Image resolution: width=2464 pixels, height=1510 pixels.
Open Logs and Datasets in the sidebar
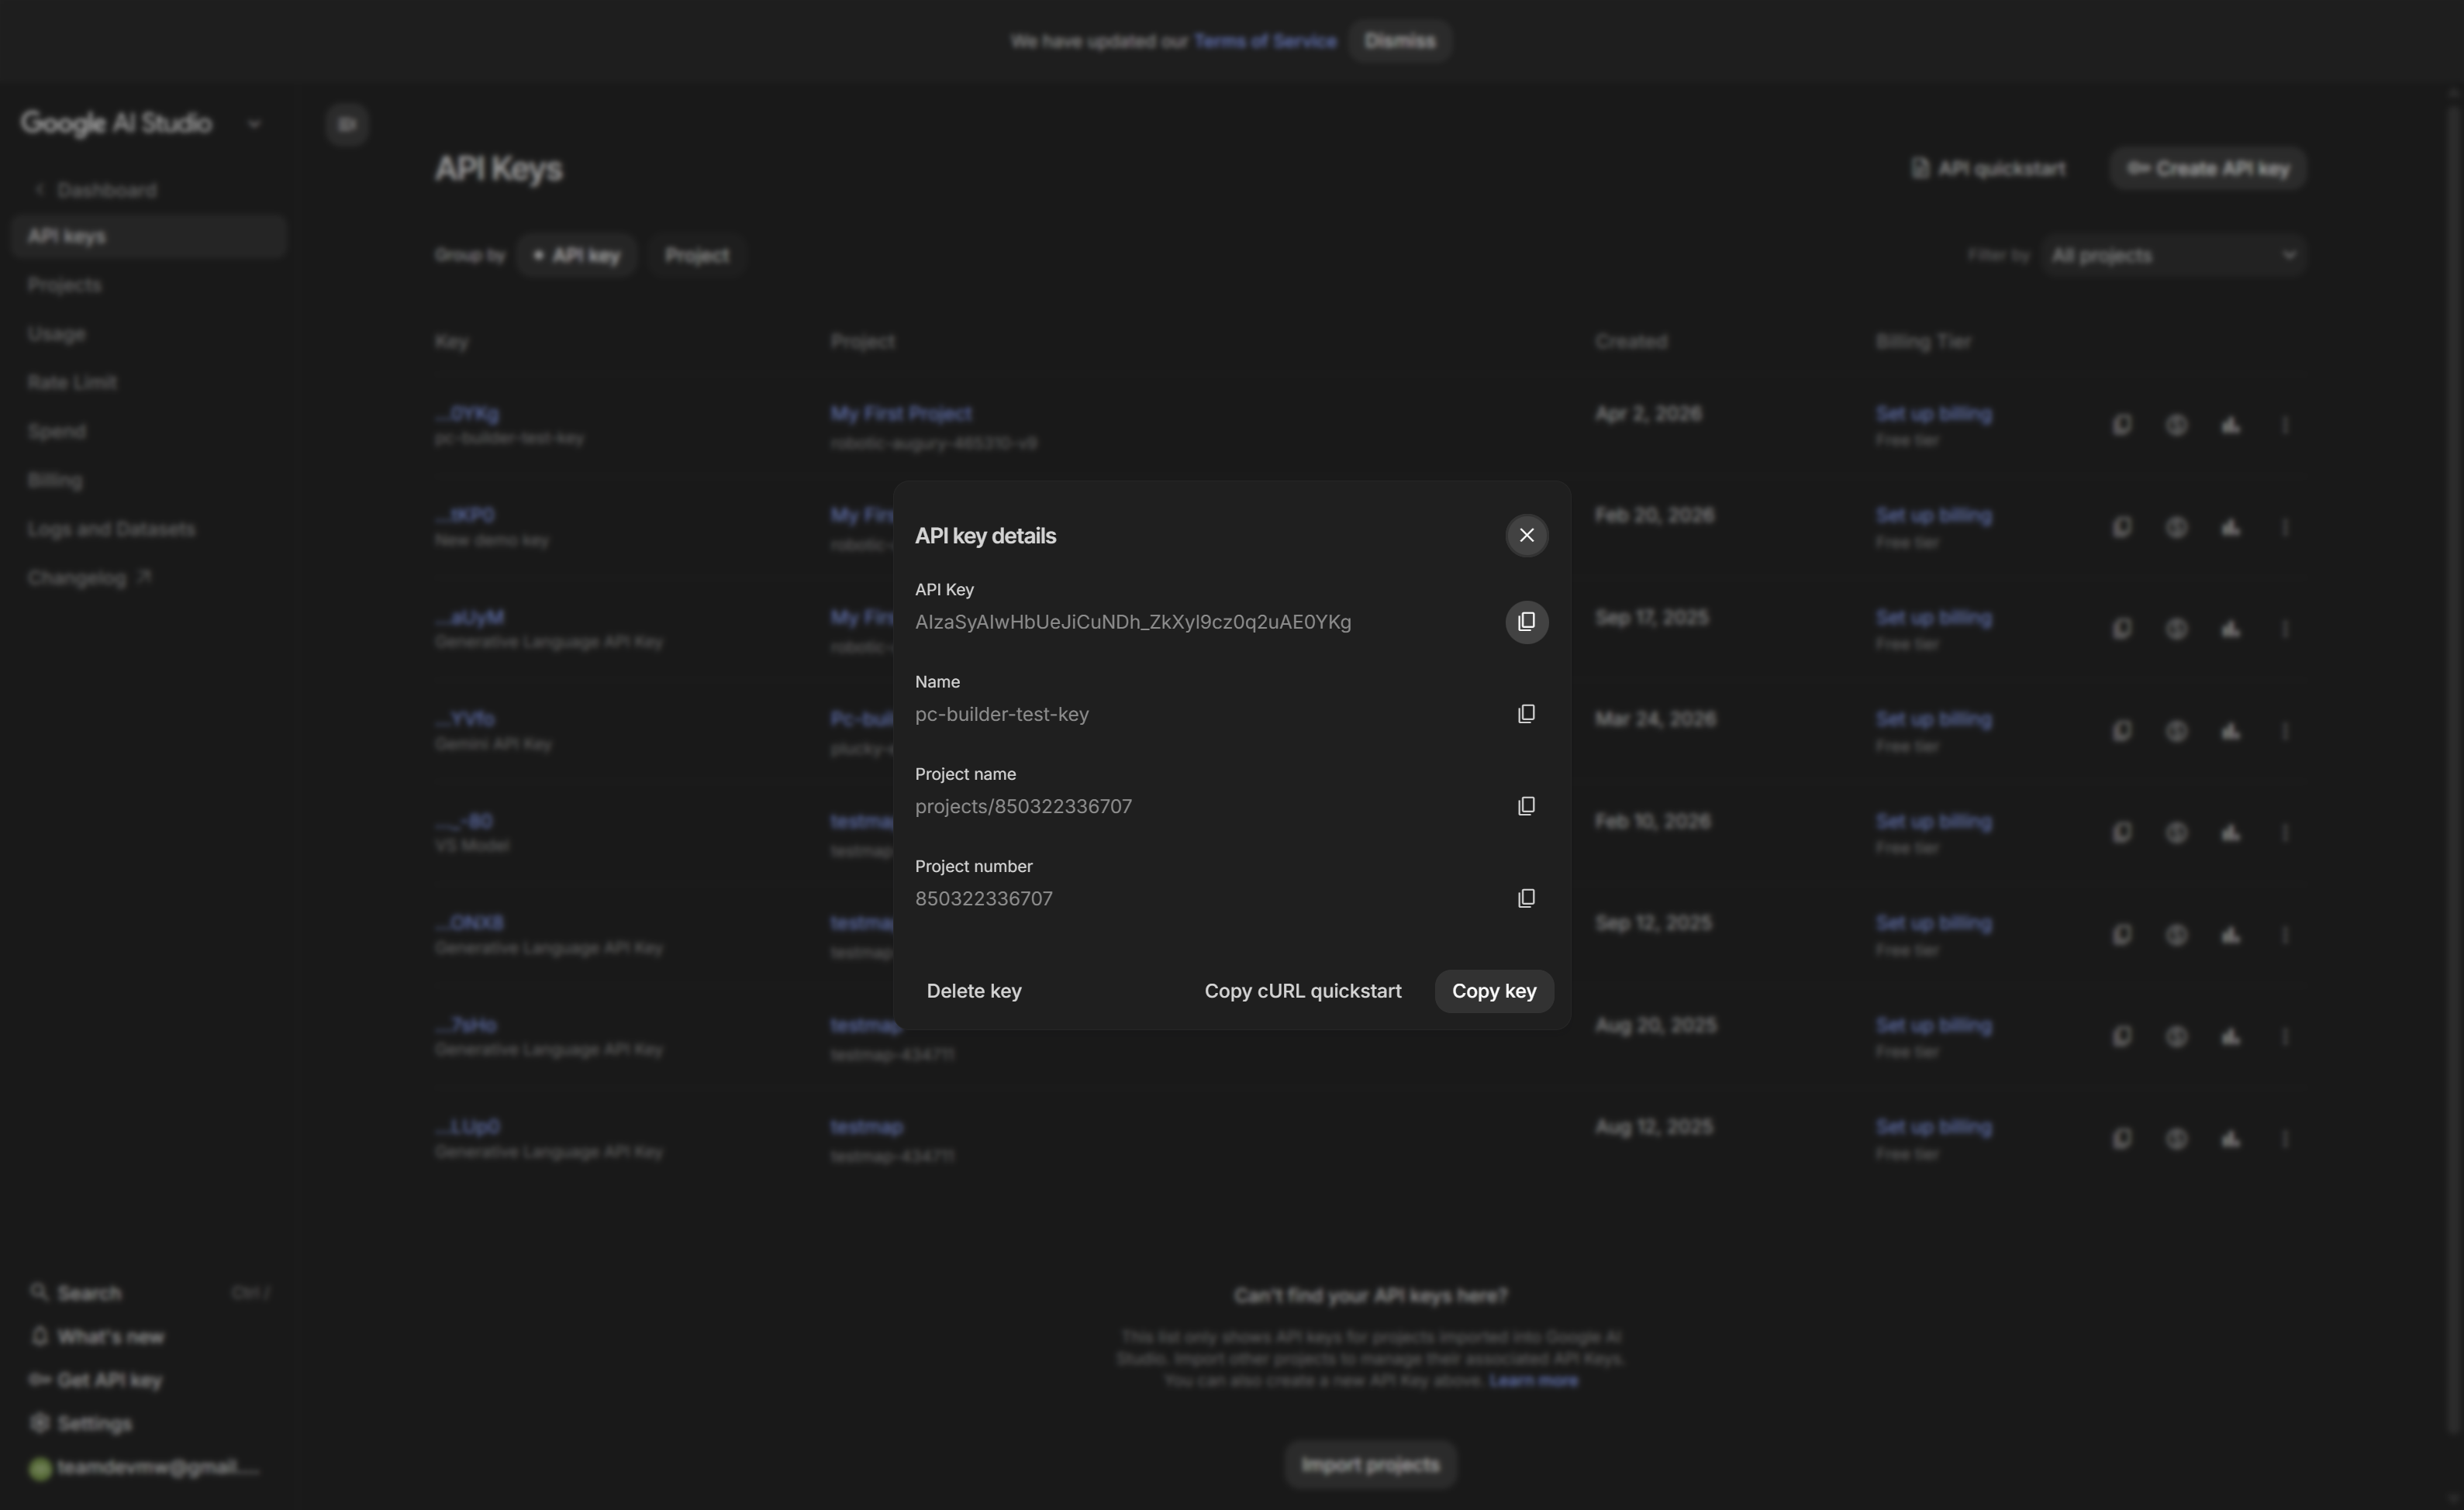pyautogui.click(x=111, y=529)
